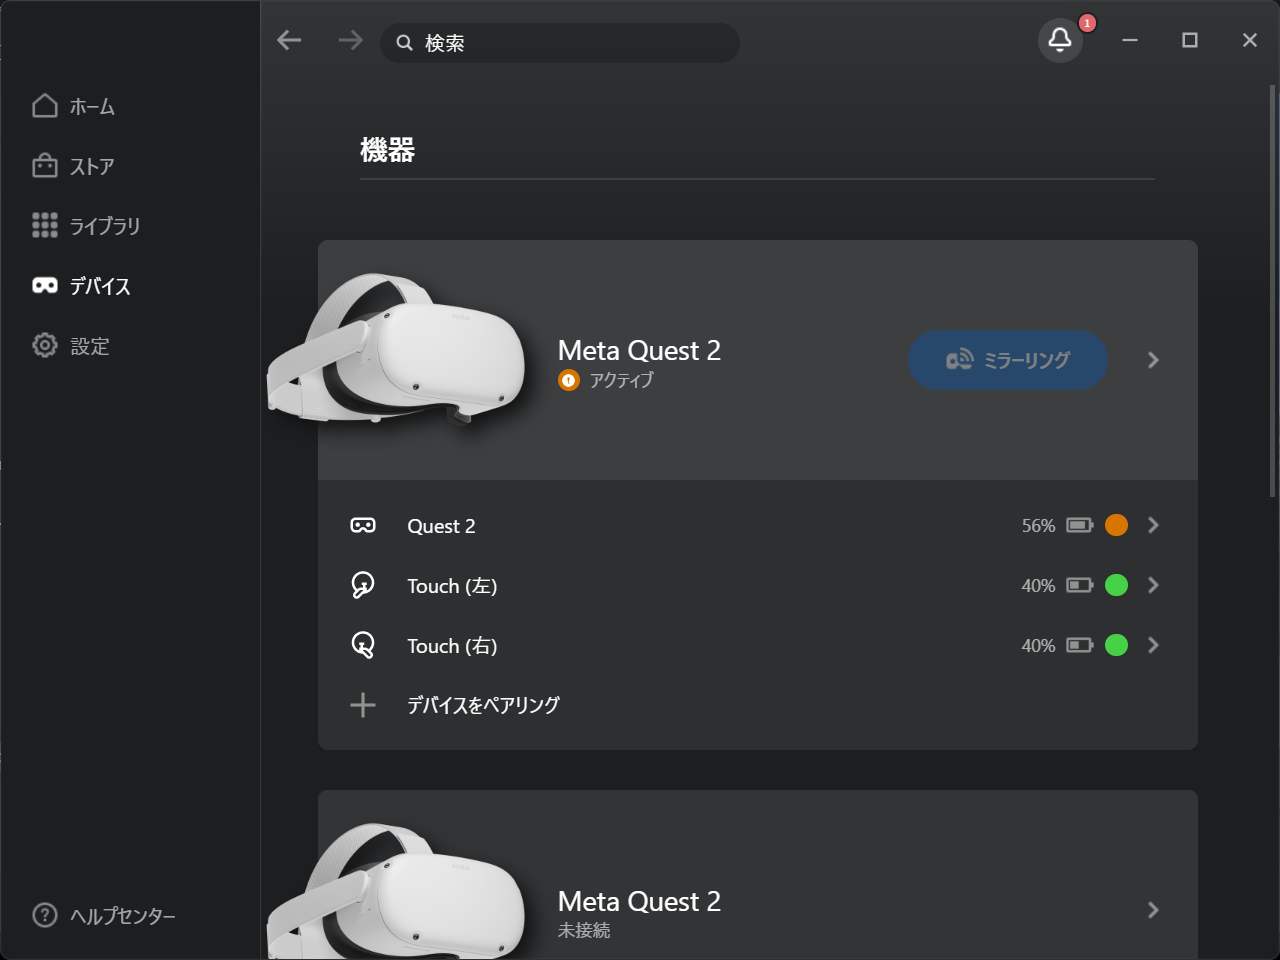Click the ミラーリング (Mirroring) button
This screenshot has width=1280, height=960.
click(x=1008, y=360)
